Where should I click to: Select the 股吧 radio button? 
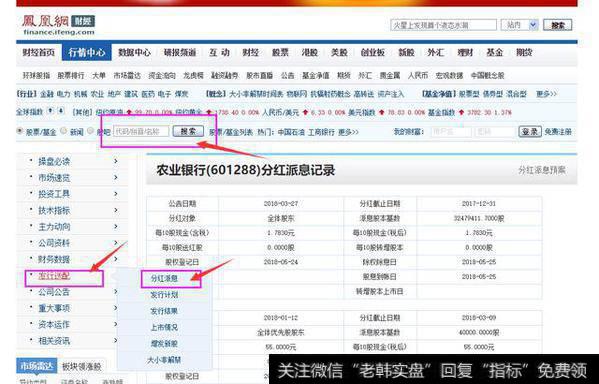point(91,131)
